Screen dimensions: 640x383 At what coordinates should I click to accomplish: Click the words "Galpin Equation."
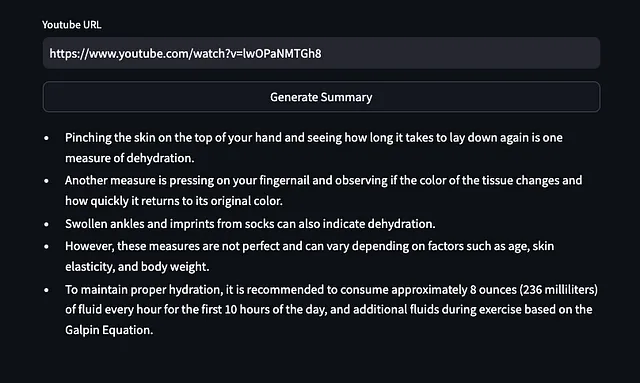pyautogui.click(x=109, y=330)
